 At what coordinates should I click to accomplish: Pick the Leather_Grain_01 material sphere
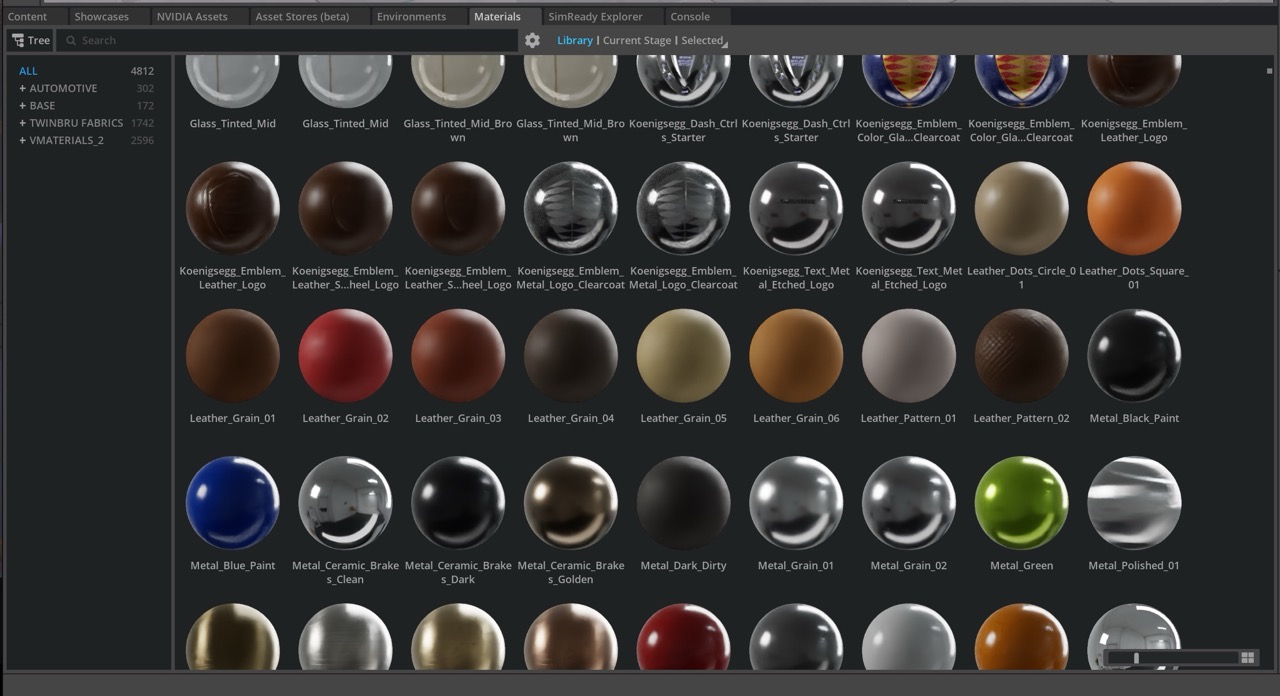tap(233, 356)
